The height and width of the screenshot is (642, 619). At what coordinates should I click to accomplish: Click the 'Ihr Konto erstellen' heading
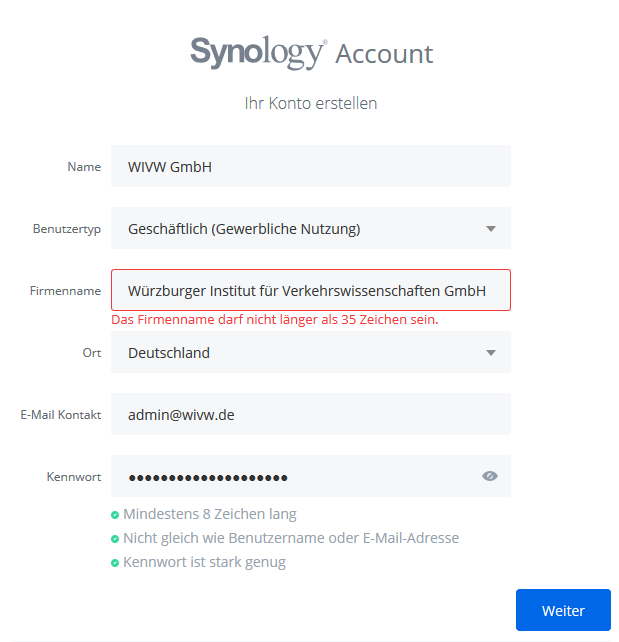(311, 103)
